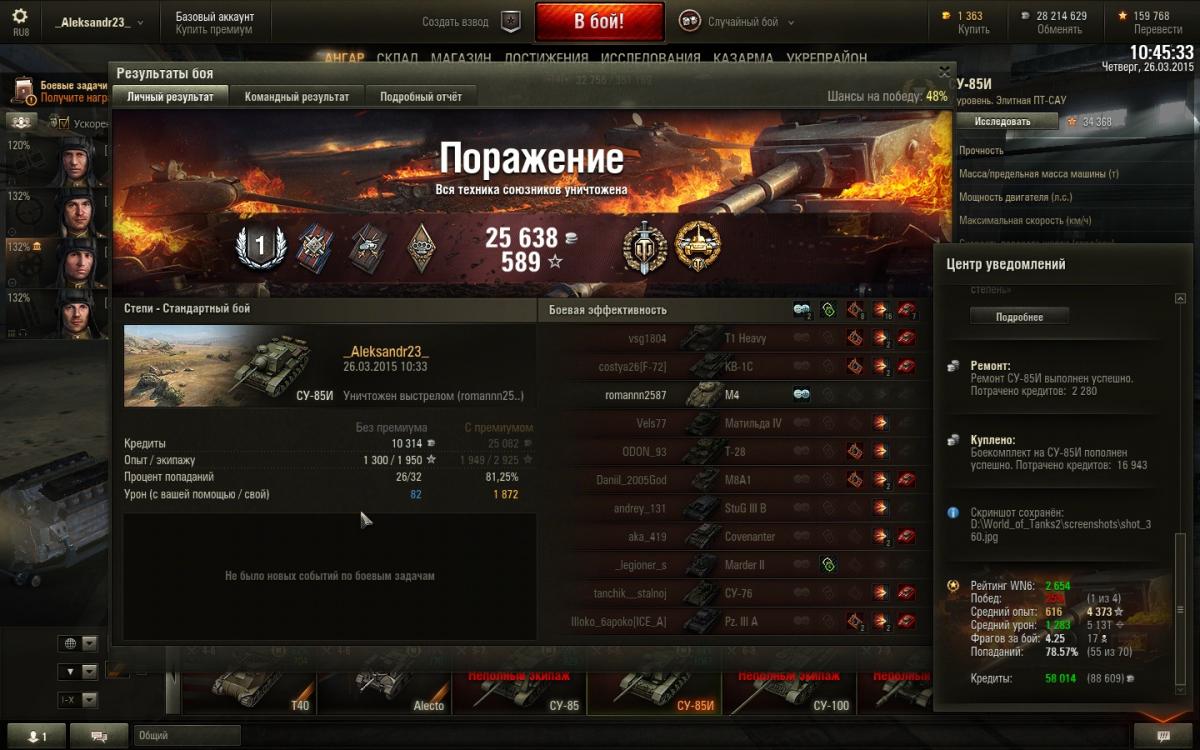Switch to the Командный результат tab
The image size is (1200, 750).
(297, 97)
